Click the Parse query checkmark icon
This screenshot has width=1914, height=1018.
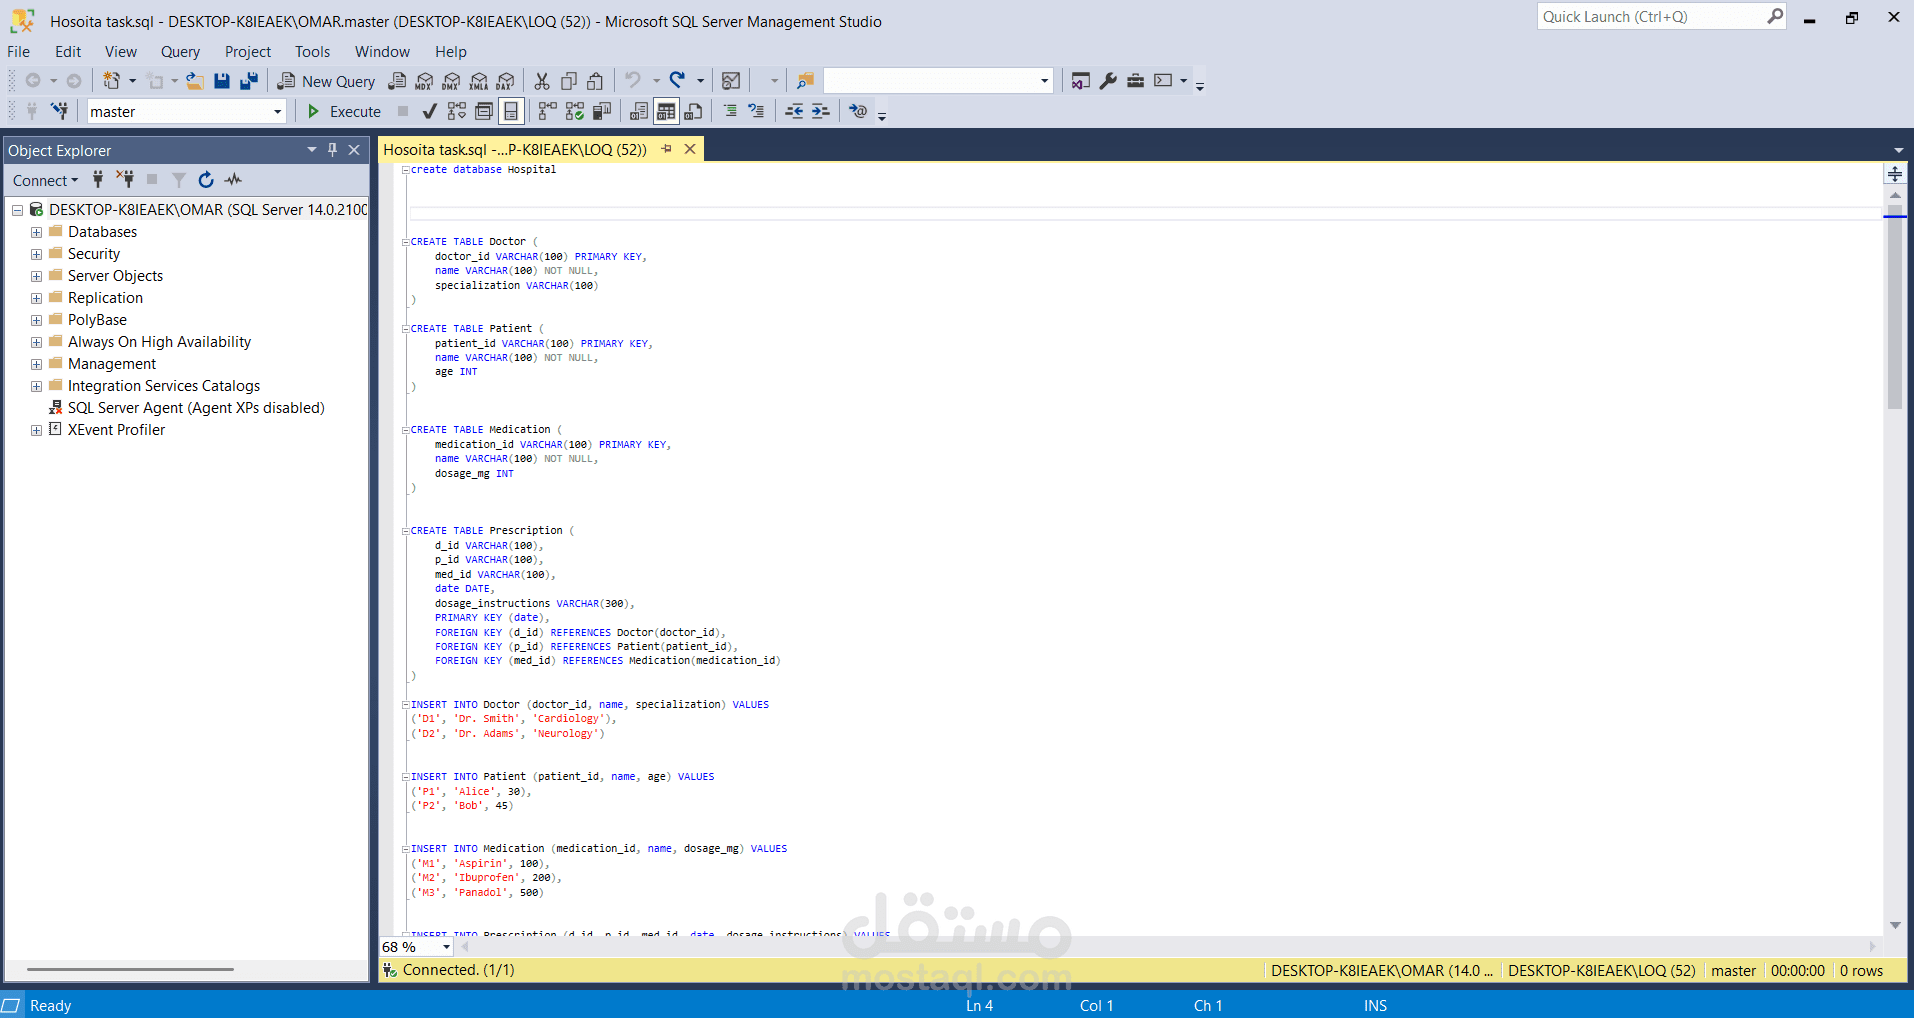(x=430, y=111)
